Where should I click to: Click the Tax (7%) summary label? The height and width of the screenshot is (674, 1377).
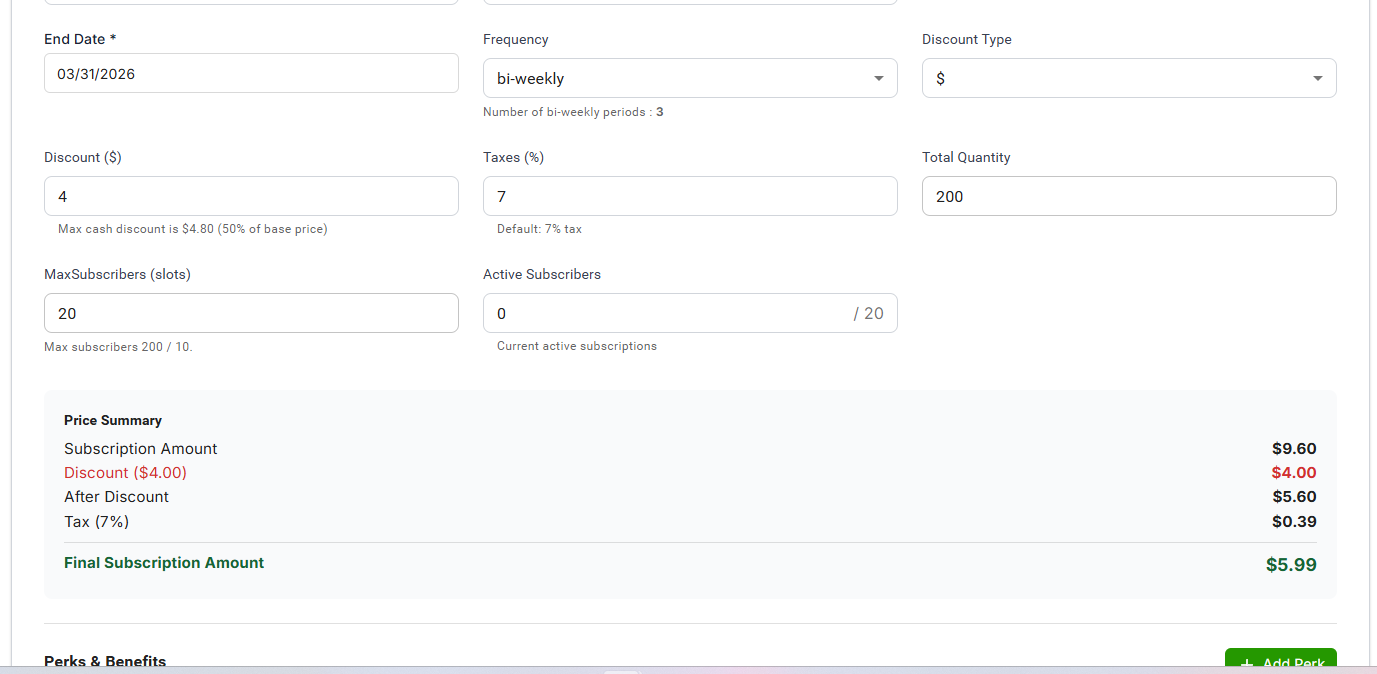point(97,522)
